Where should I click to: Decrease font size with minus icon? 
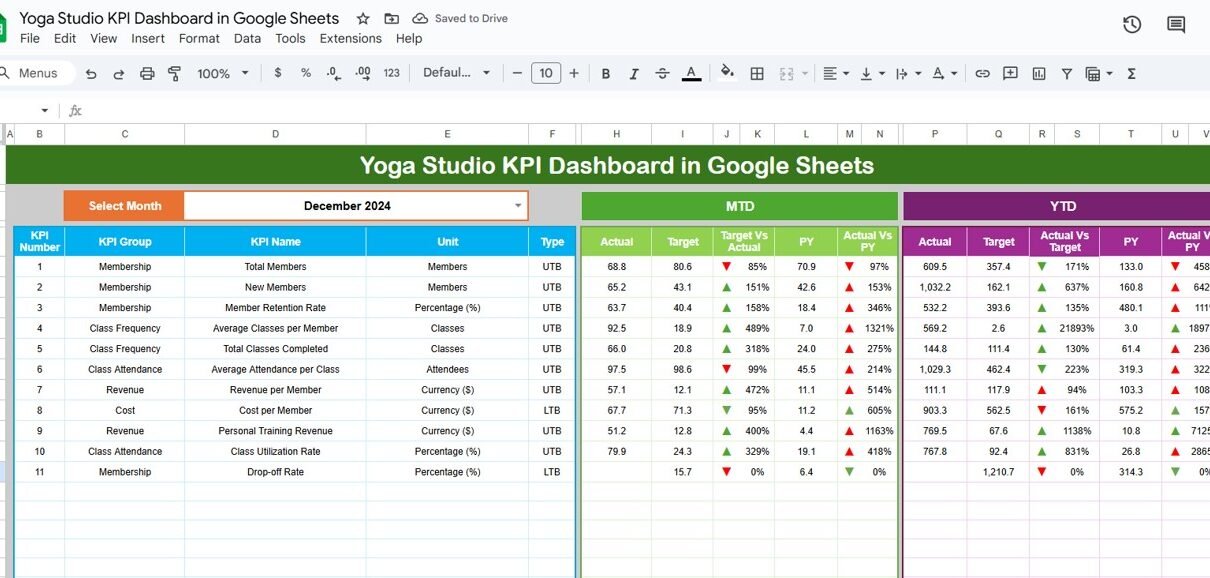point(517,73)
